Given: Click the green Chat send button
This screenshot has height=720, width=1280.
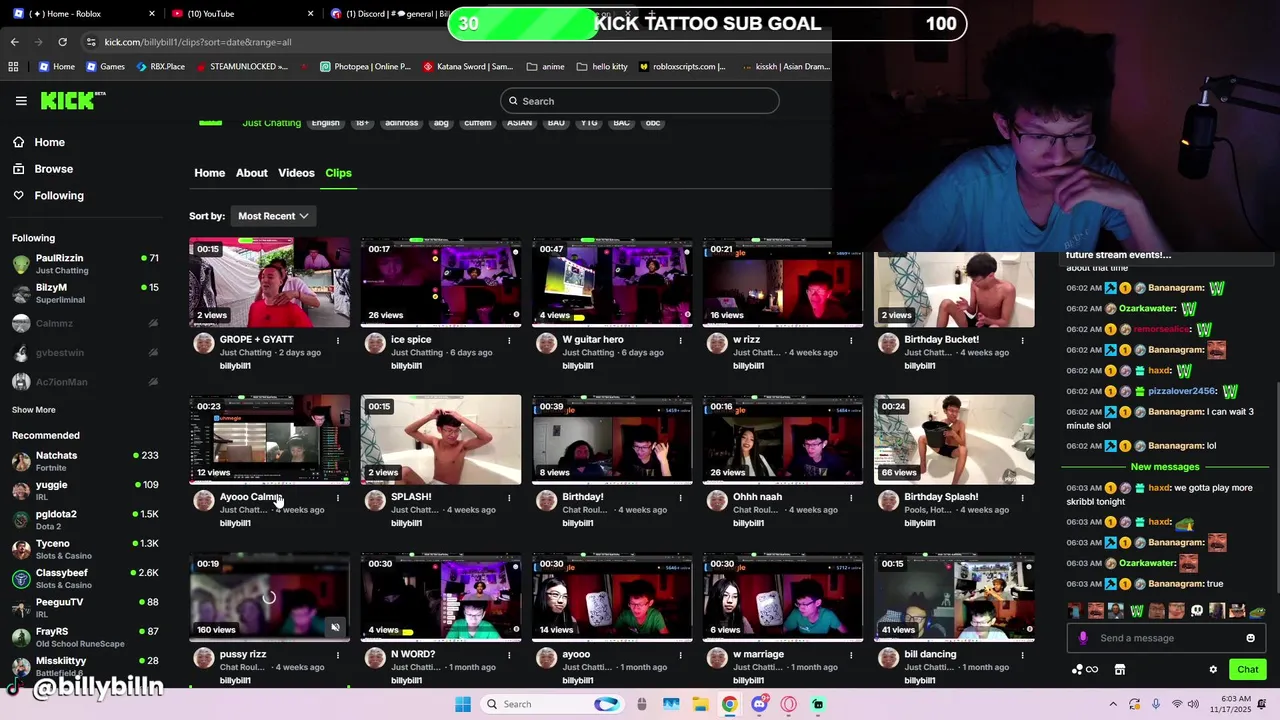Looking at the screenshot, I should (1248, 670).
